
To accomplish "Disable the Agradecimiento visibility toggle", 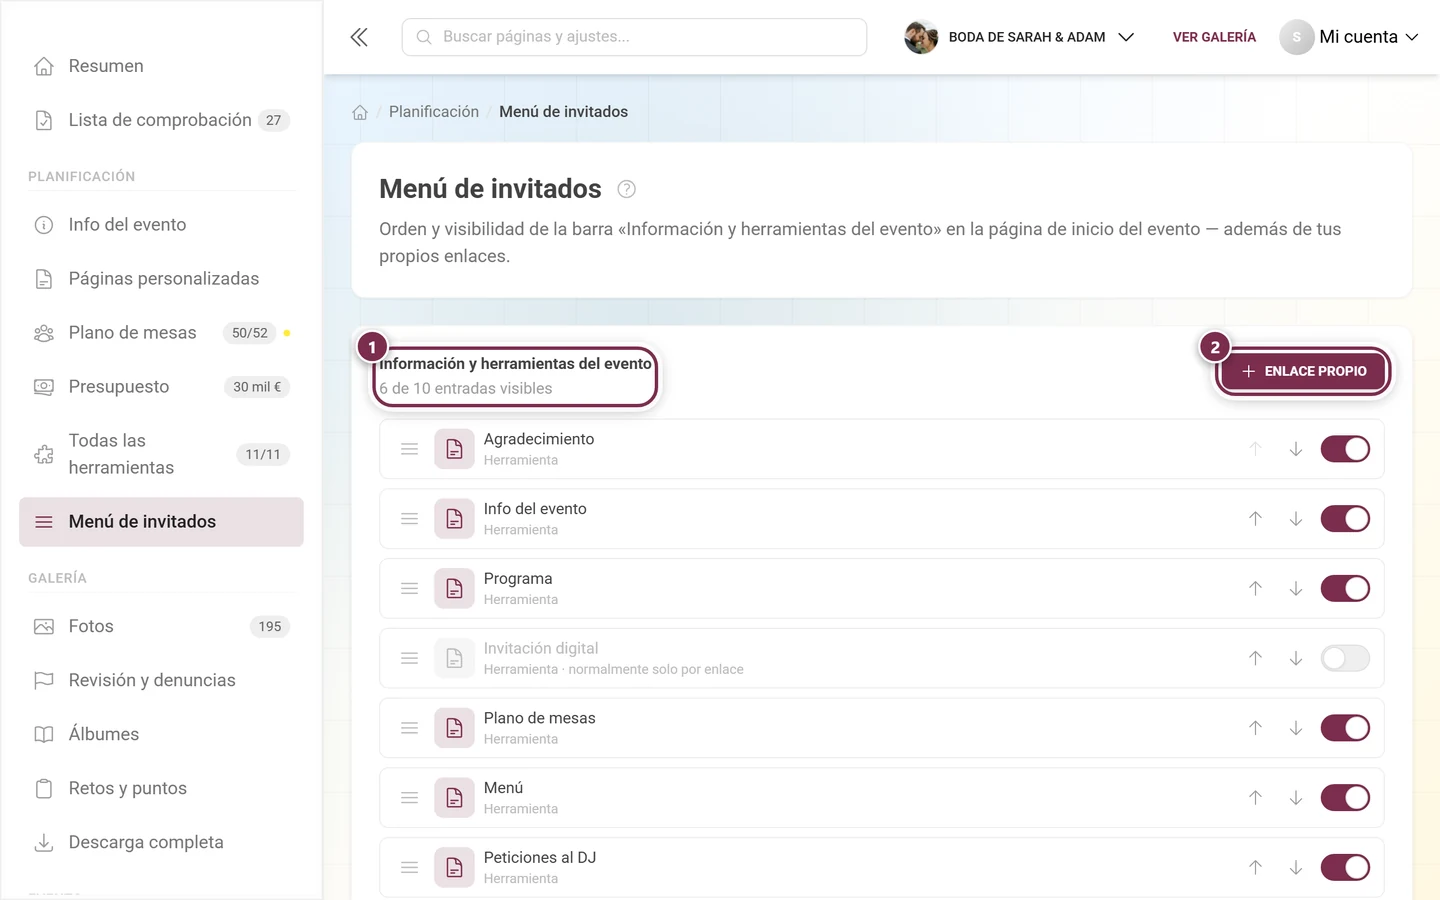I will point(1345,449).
